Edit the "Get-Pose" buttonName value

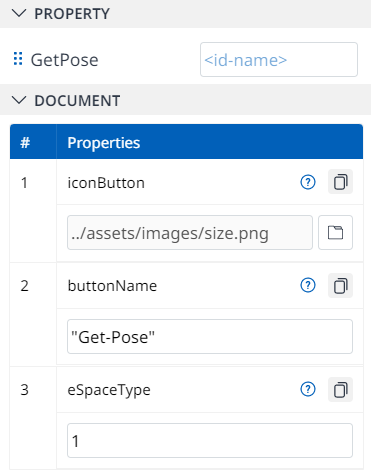210,337
